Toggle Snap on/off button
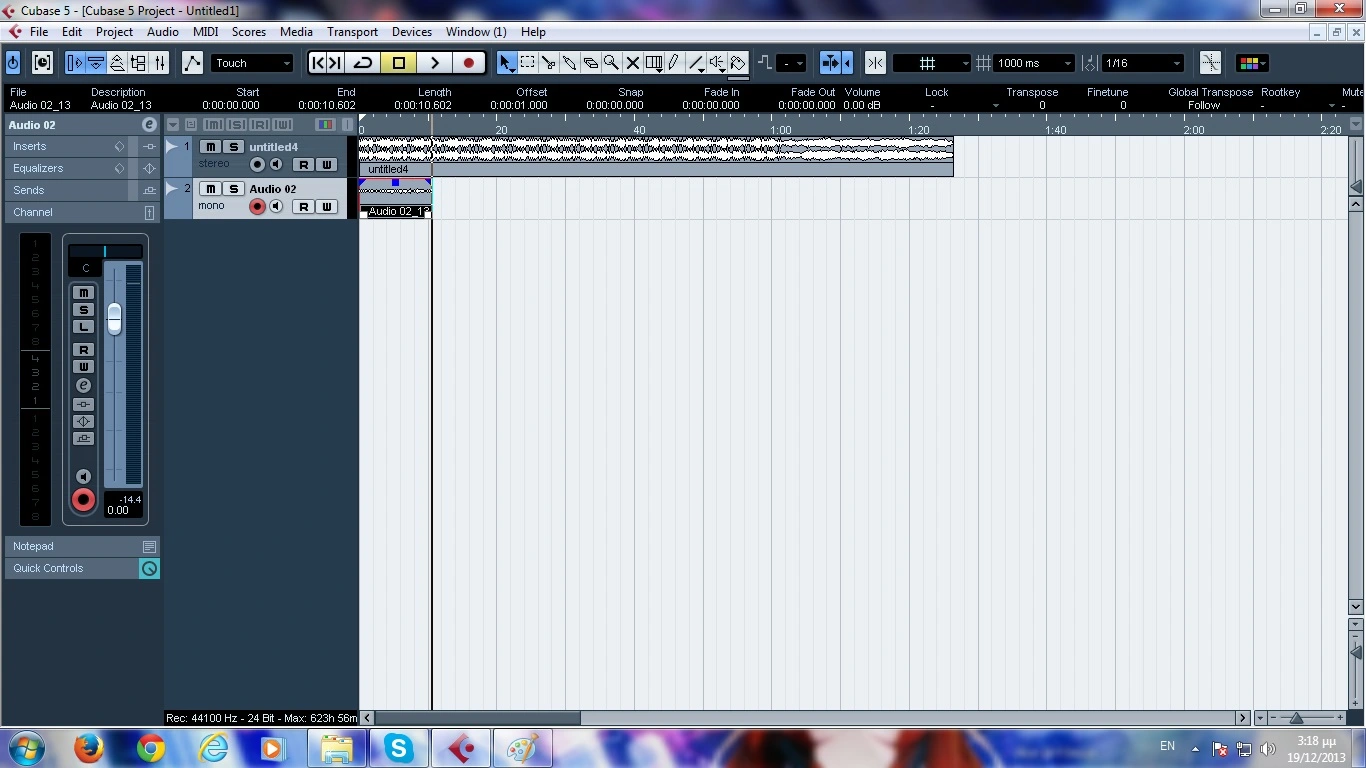Viewport: 1366px width, 768px height. 875,63
